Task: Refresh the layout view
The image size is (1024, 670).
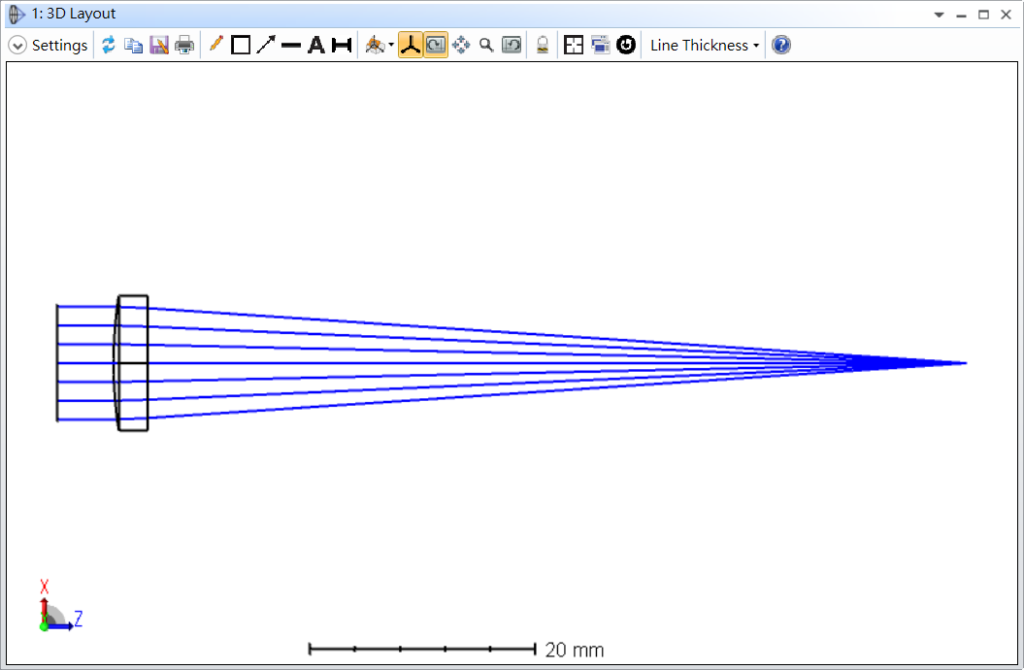Action: (109, 44)
